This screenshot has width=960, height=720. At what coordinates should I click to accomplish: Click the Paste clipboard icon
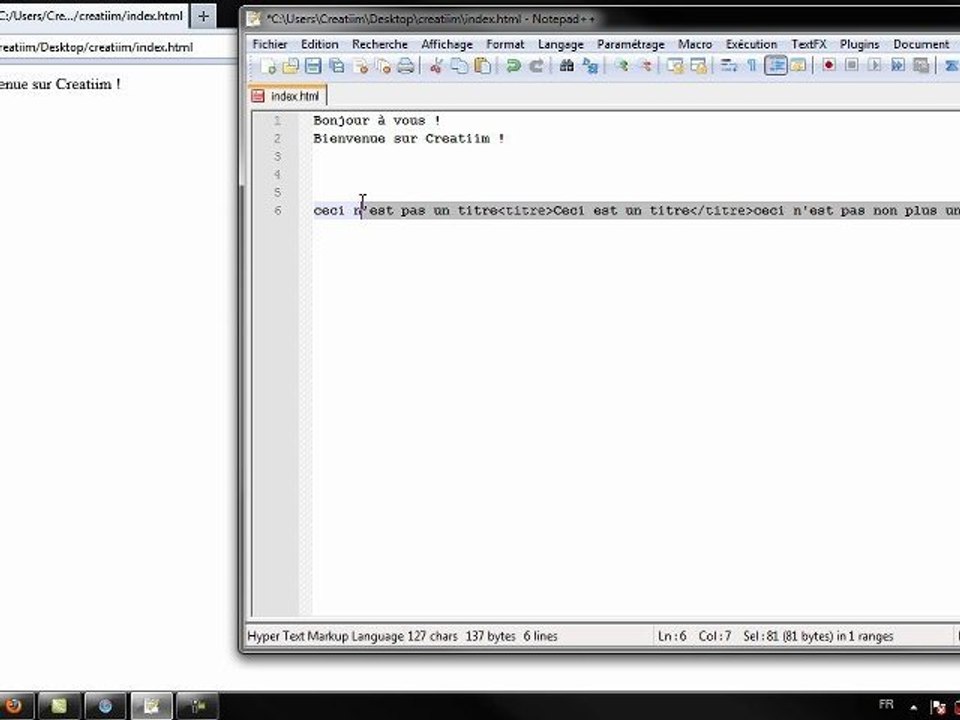coord(482,66)
